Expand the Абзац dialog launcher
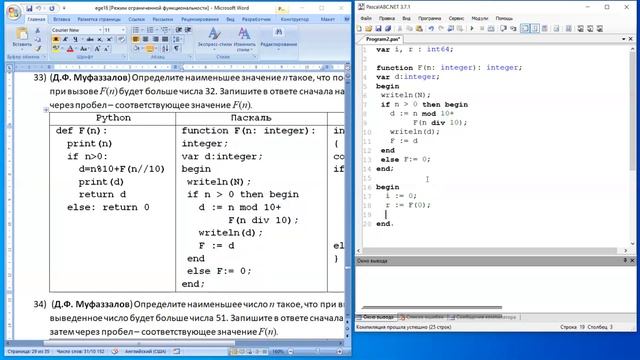 tap(190, 57)
